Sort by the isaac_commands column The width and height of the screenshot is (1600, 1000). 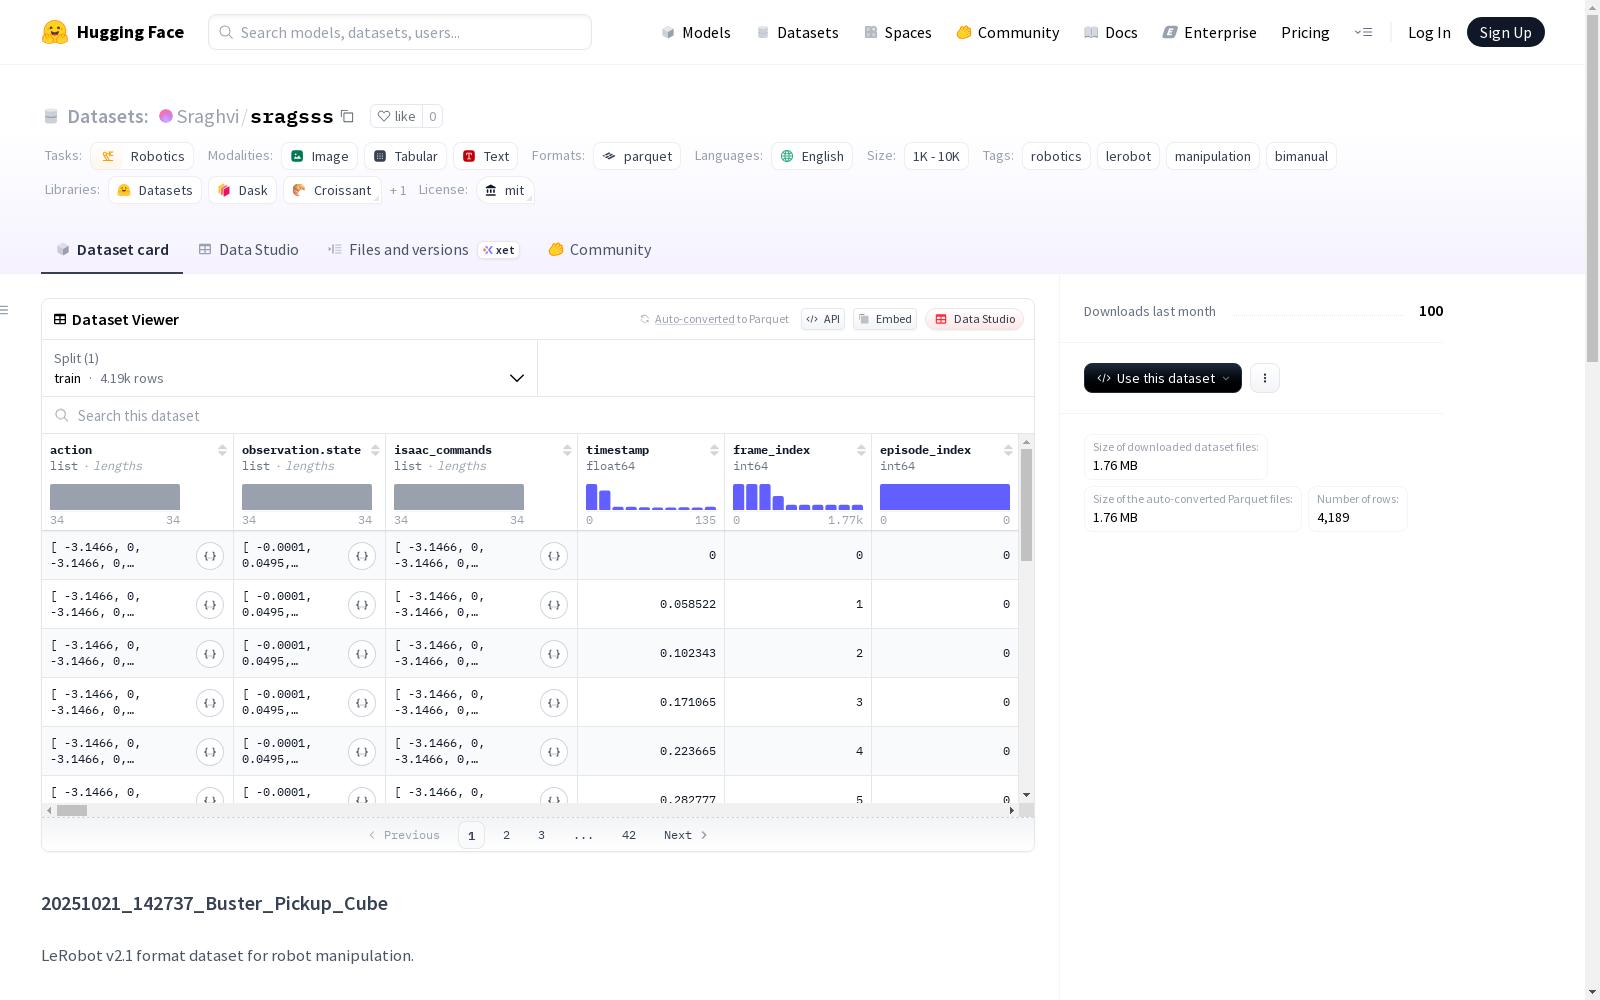[x=567, y=451]
